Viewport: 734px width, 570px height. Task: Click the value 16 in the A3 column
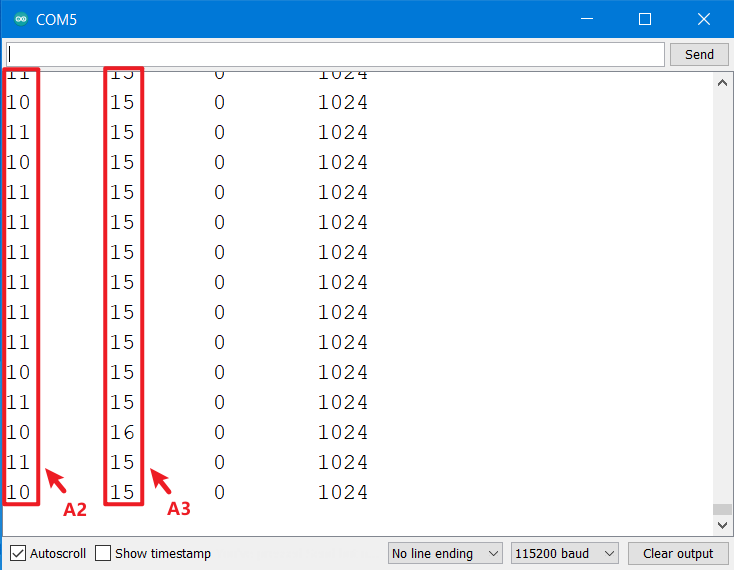122,432
